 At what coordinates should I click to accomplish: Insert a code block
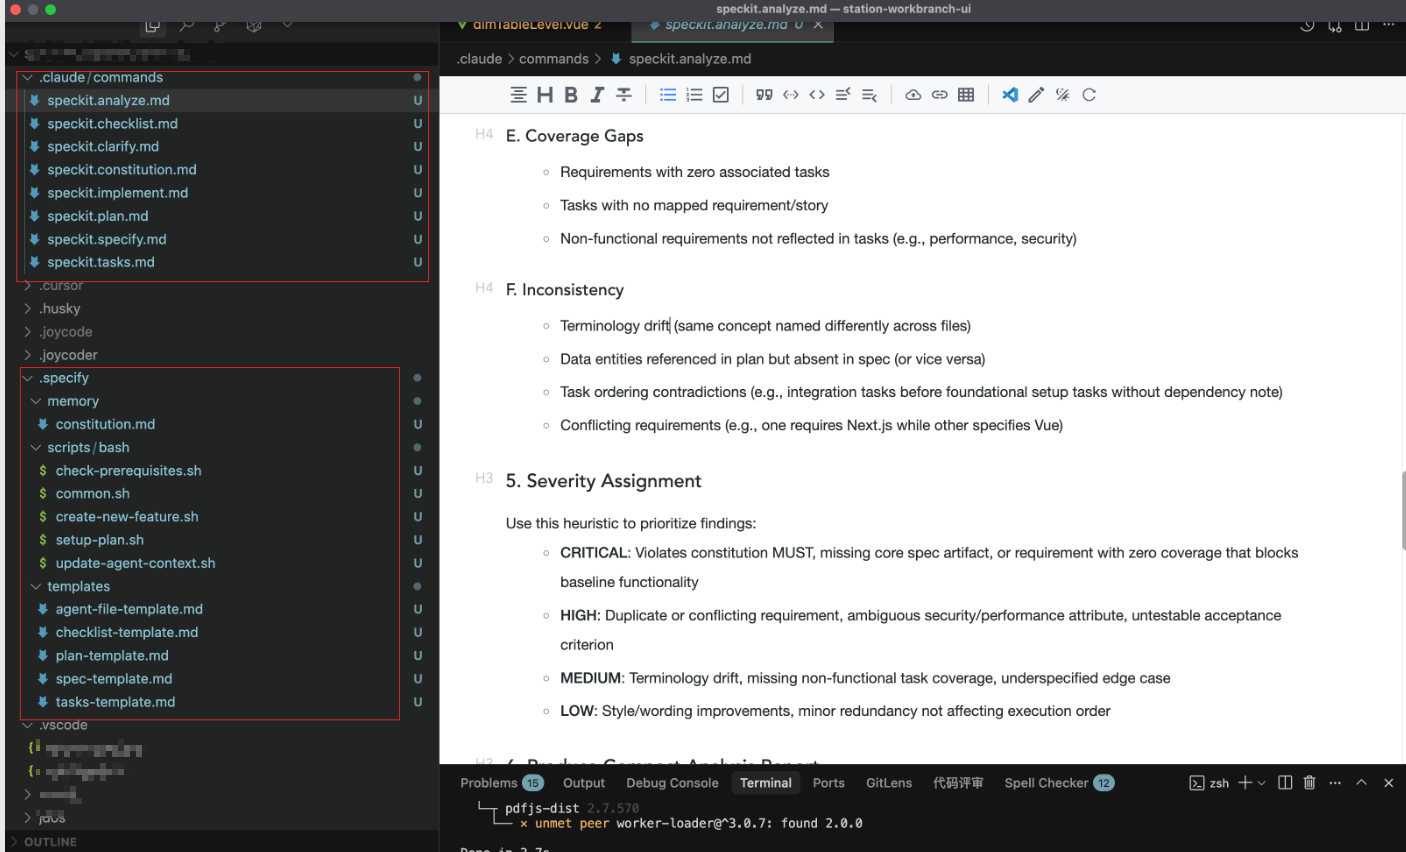[x=817, y=95]
